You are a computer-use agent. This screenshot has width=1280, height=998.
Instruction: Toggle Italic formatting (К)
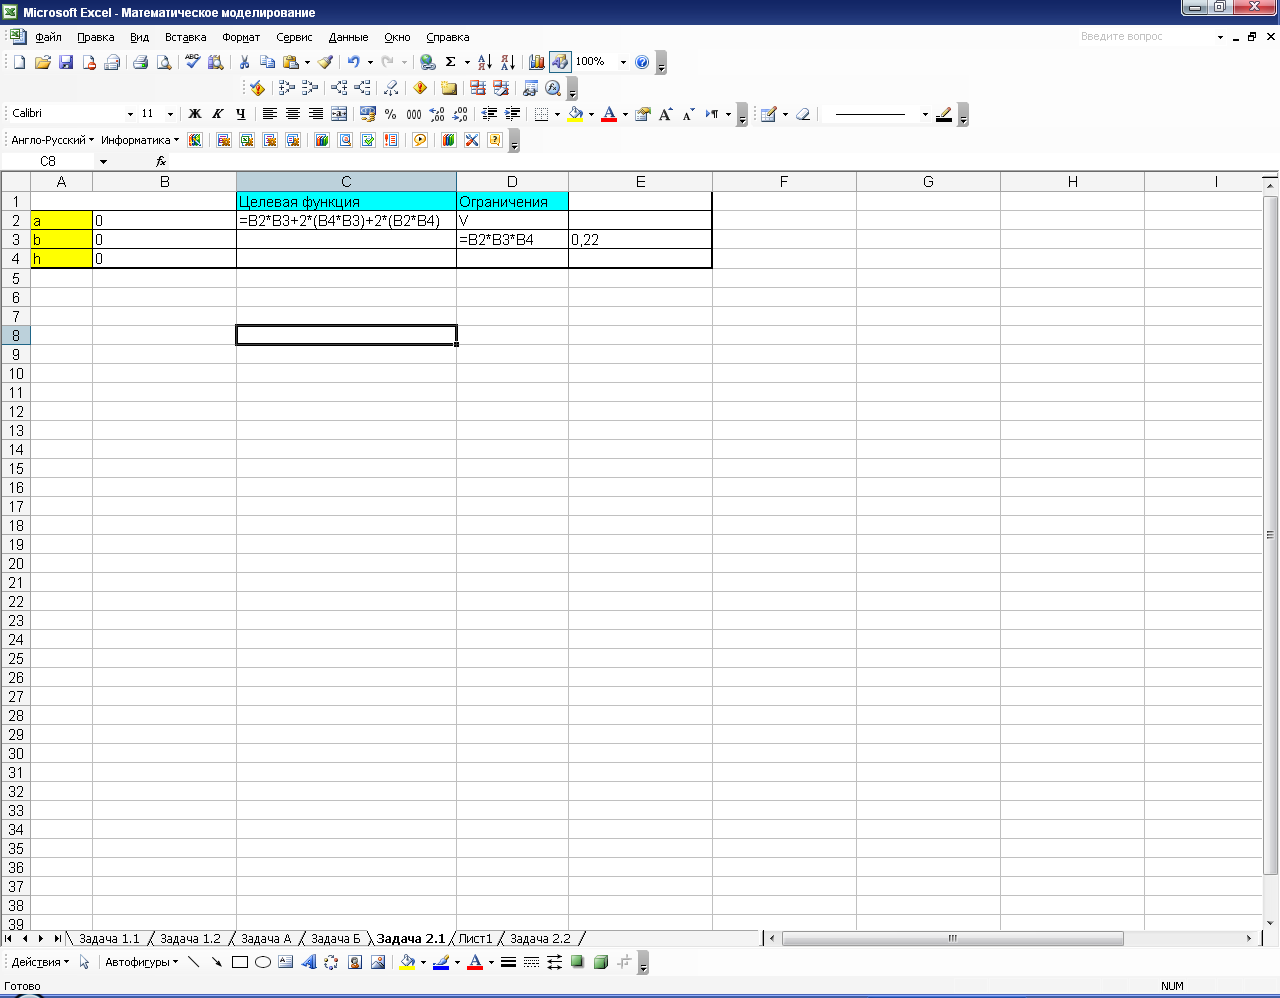coord(218,114)
